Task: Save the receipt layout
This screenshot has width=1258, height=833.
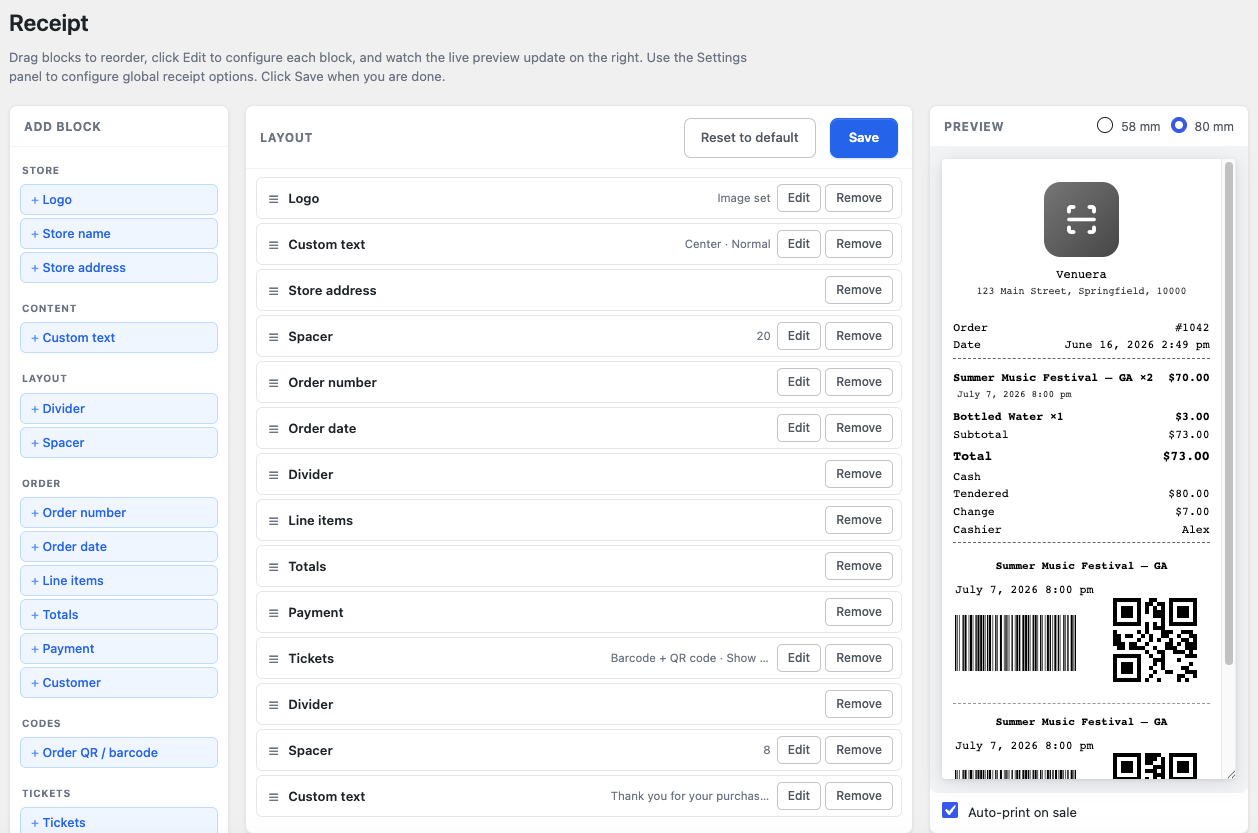Action: [864, 138]
